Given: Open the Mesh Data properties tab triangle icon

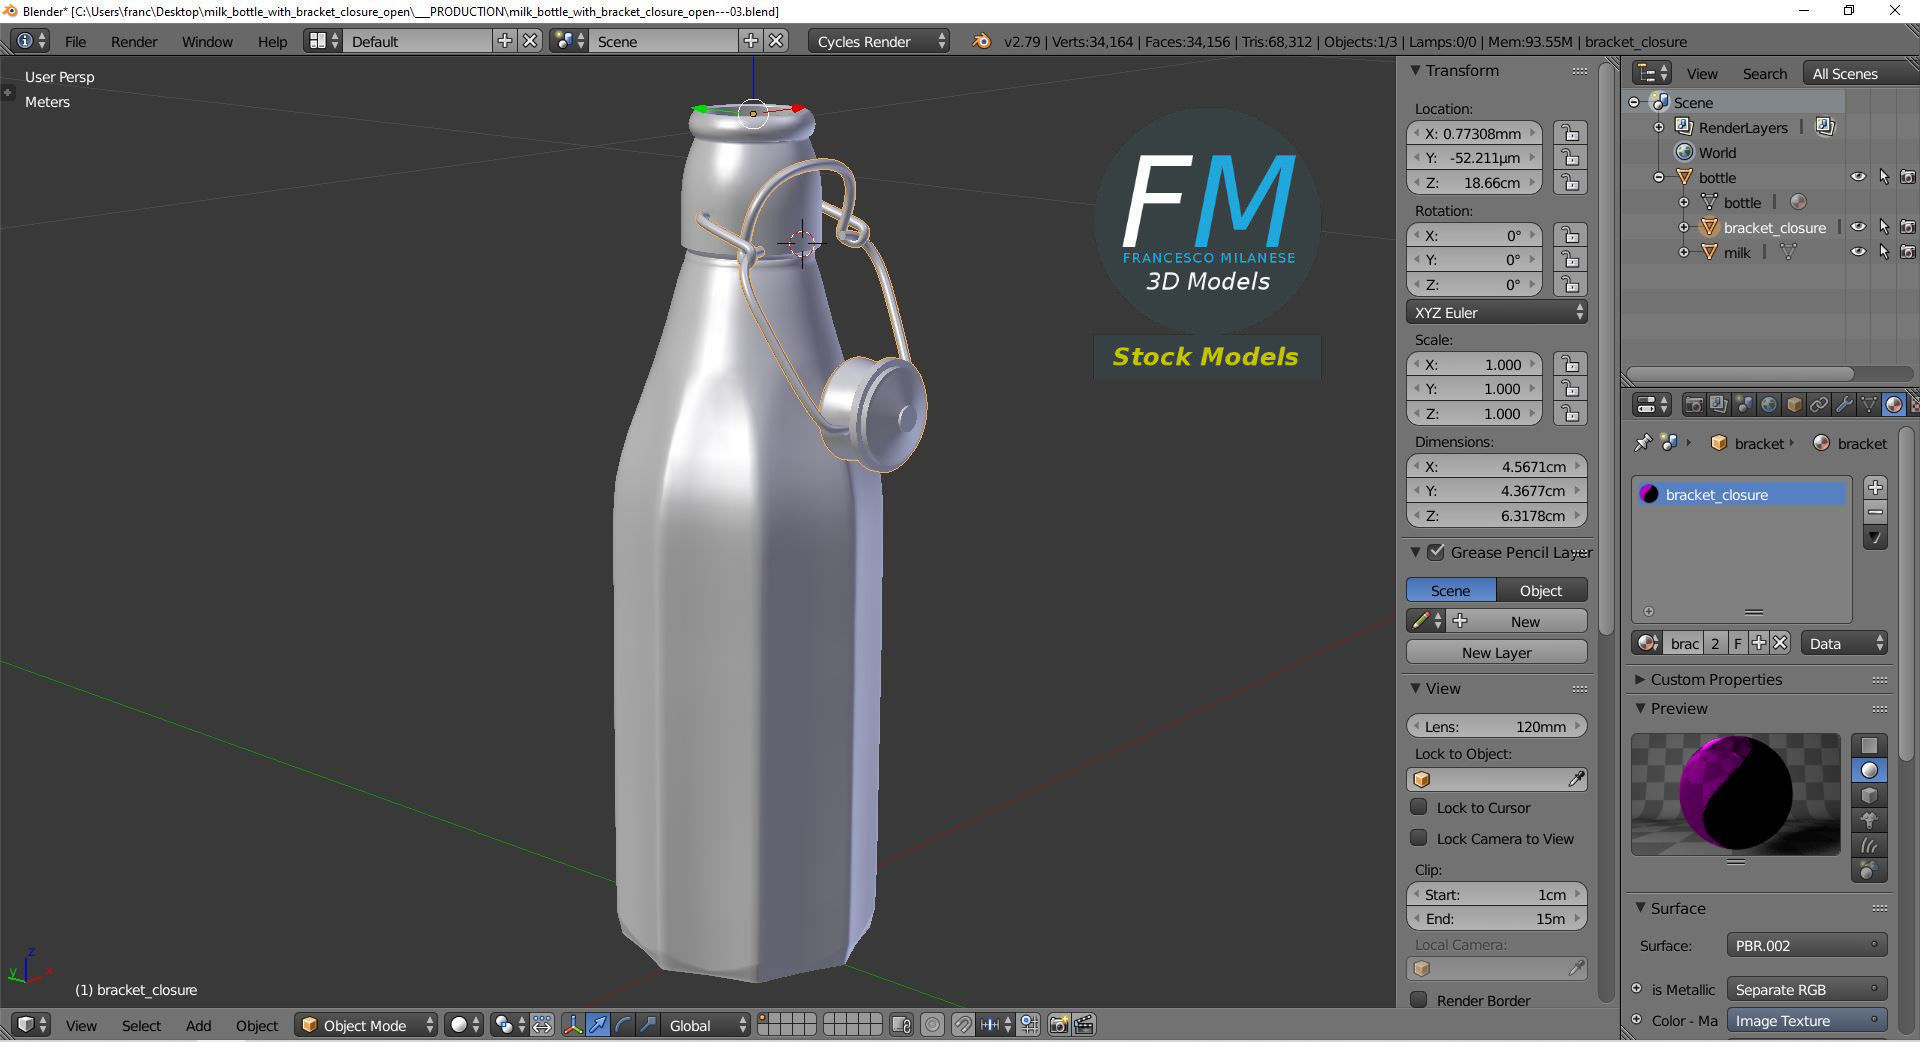Looking at the screenshot, I should pos(1869,405).
